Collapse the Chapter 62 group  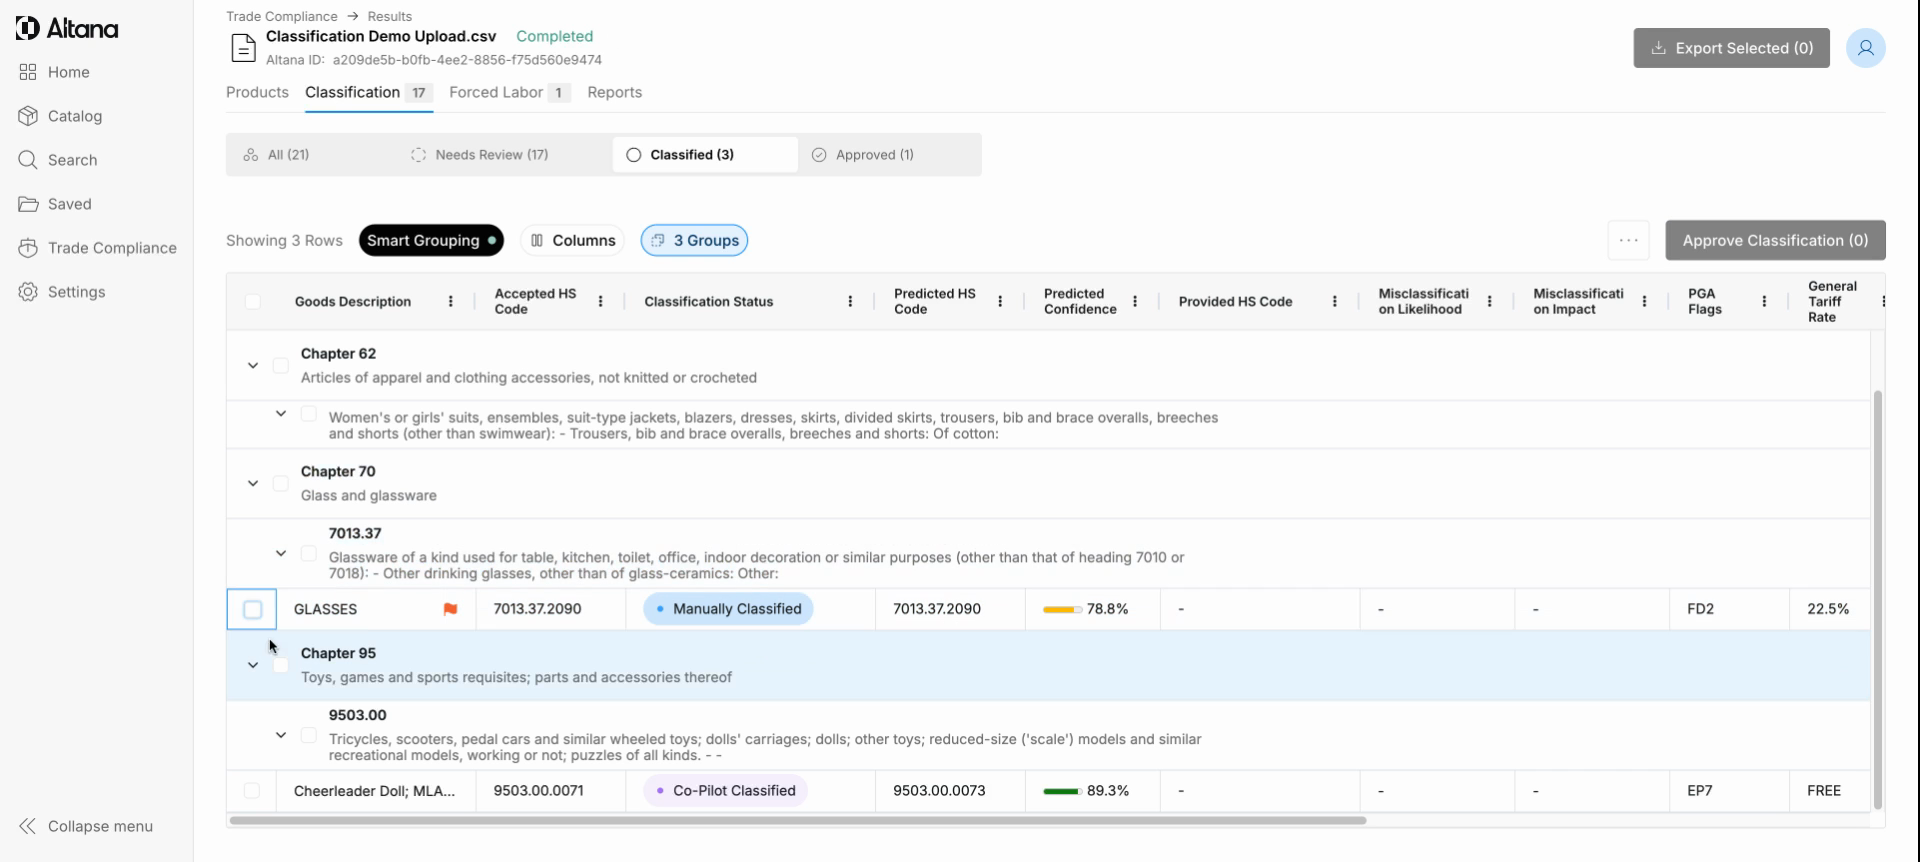tap(253, 366)
